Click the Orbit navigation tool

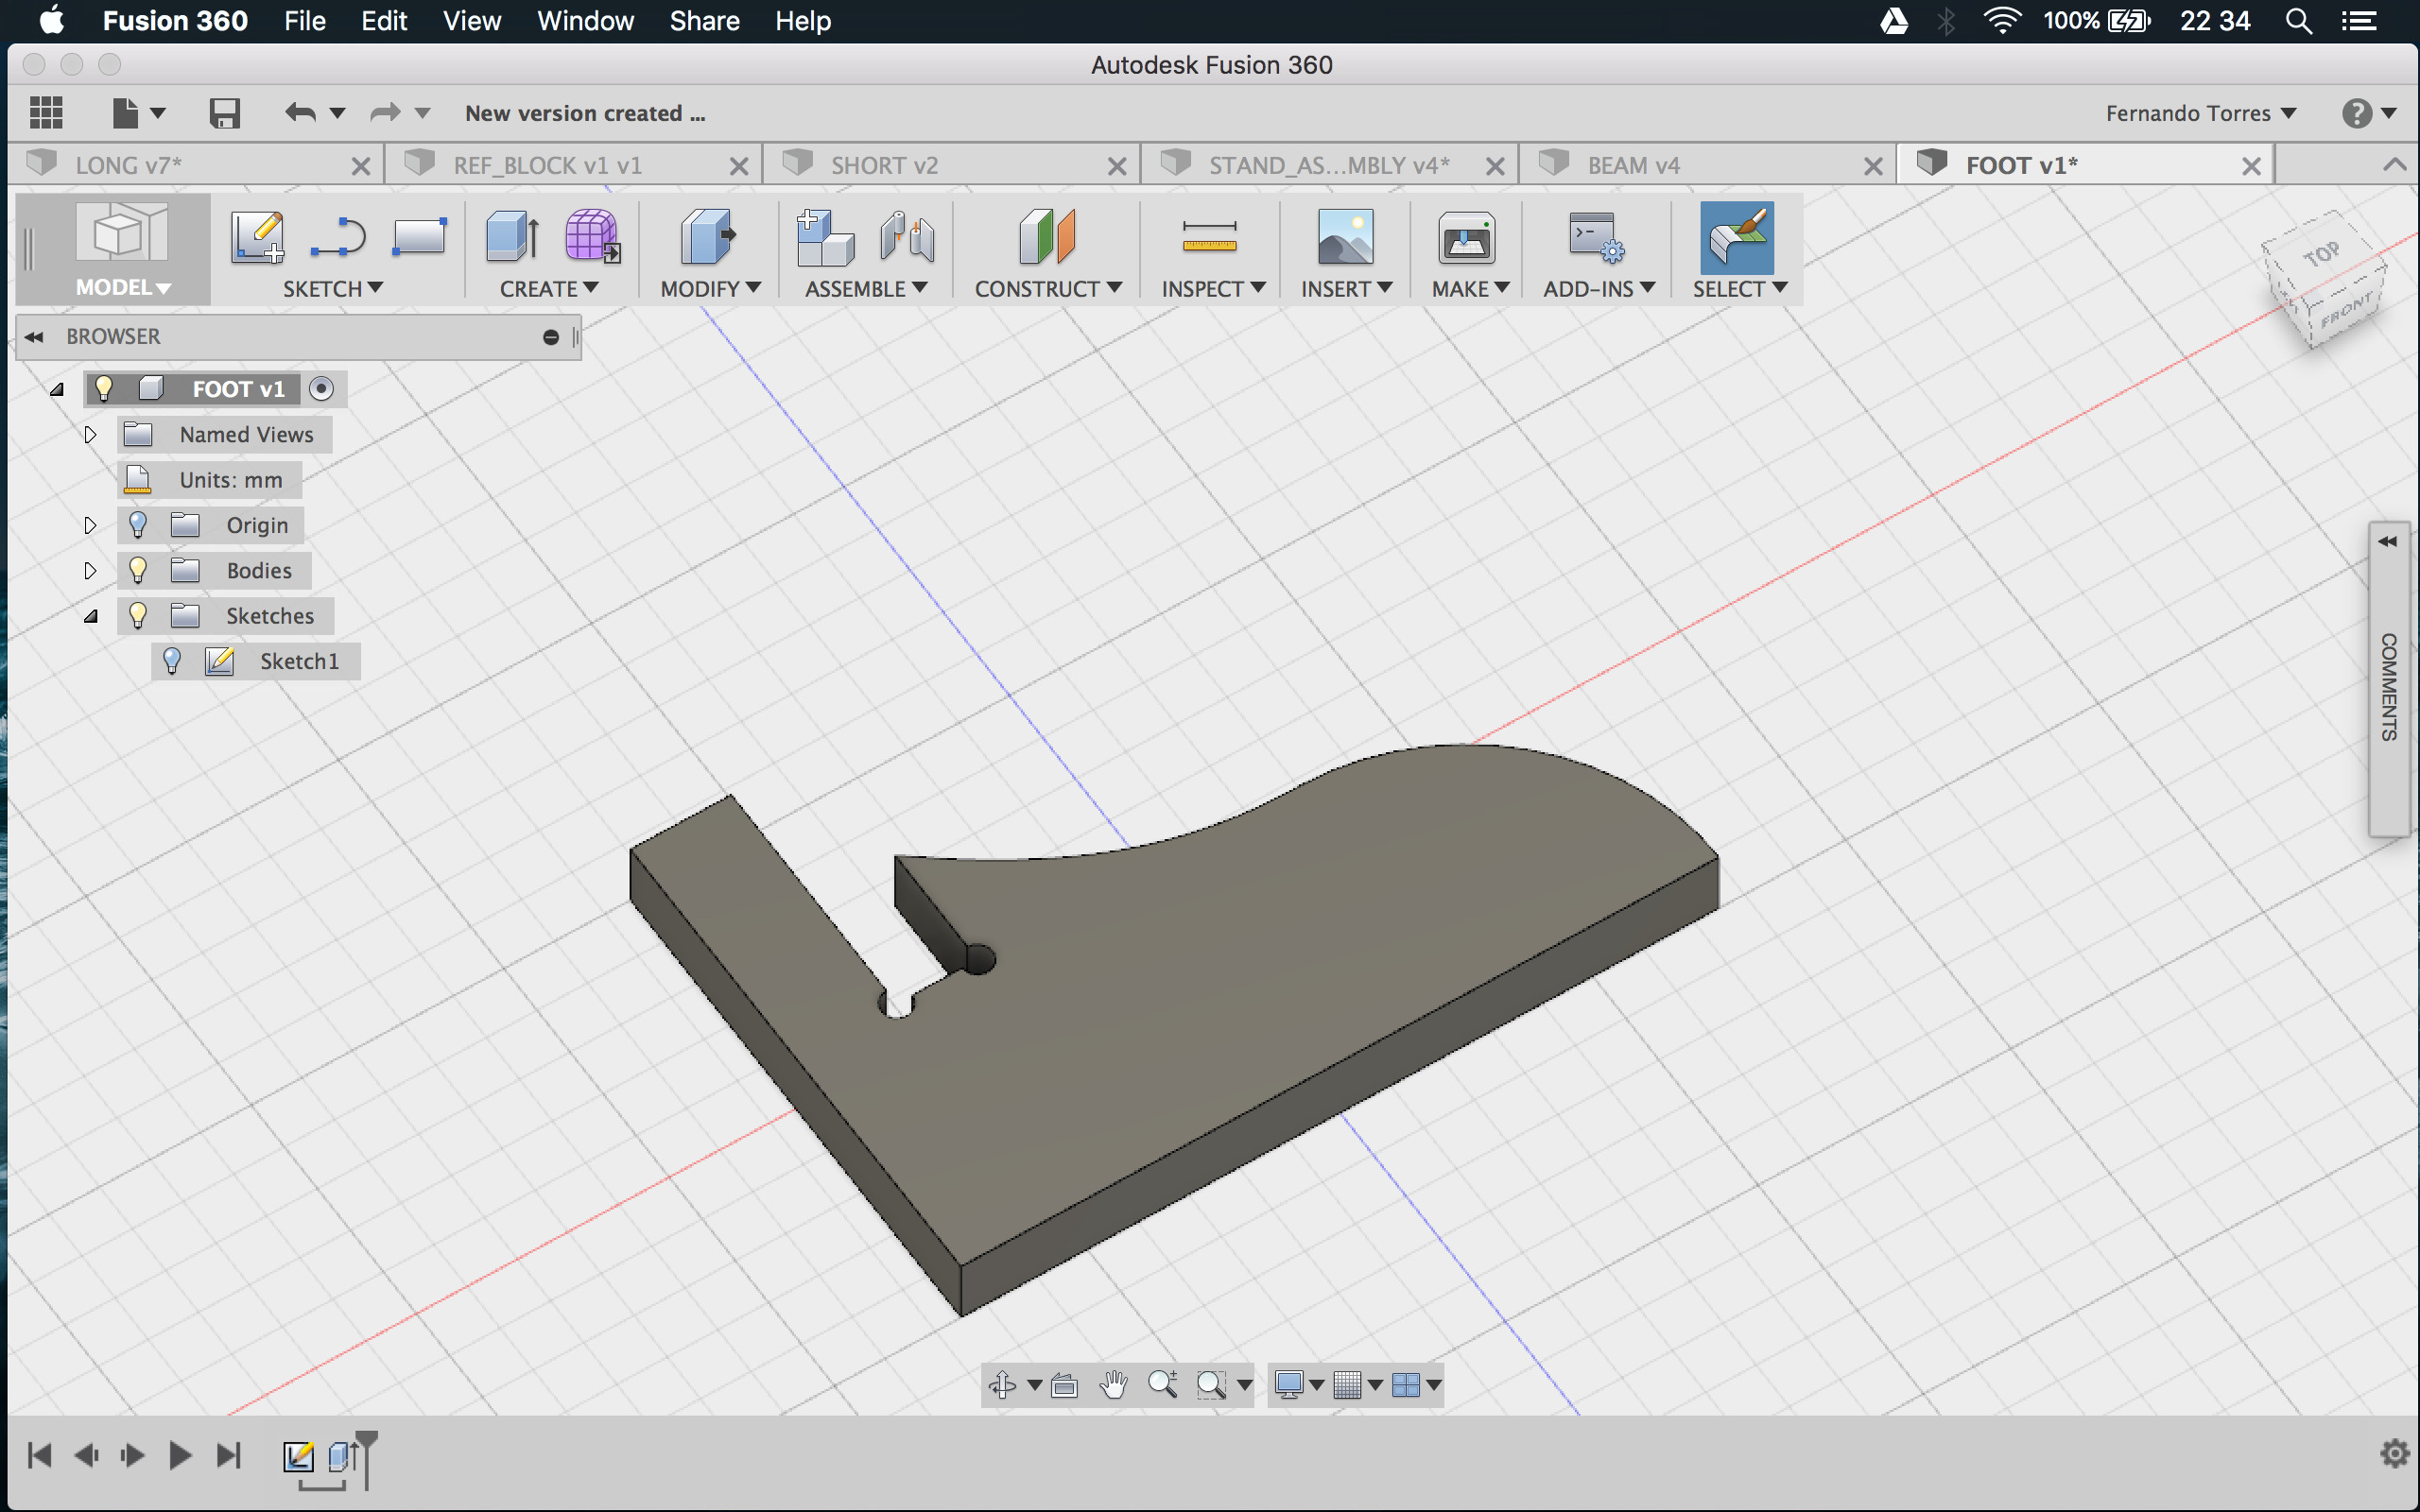click(1002, 1385)
